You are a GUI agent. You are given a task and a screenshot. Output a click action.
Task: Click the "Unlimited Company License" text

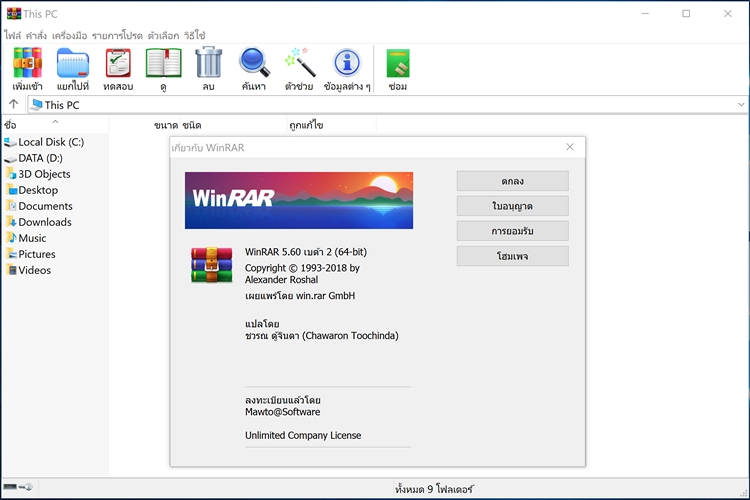coord(303,435)
